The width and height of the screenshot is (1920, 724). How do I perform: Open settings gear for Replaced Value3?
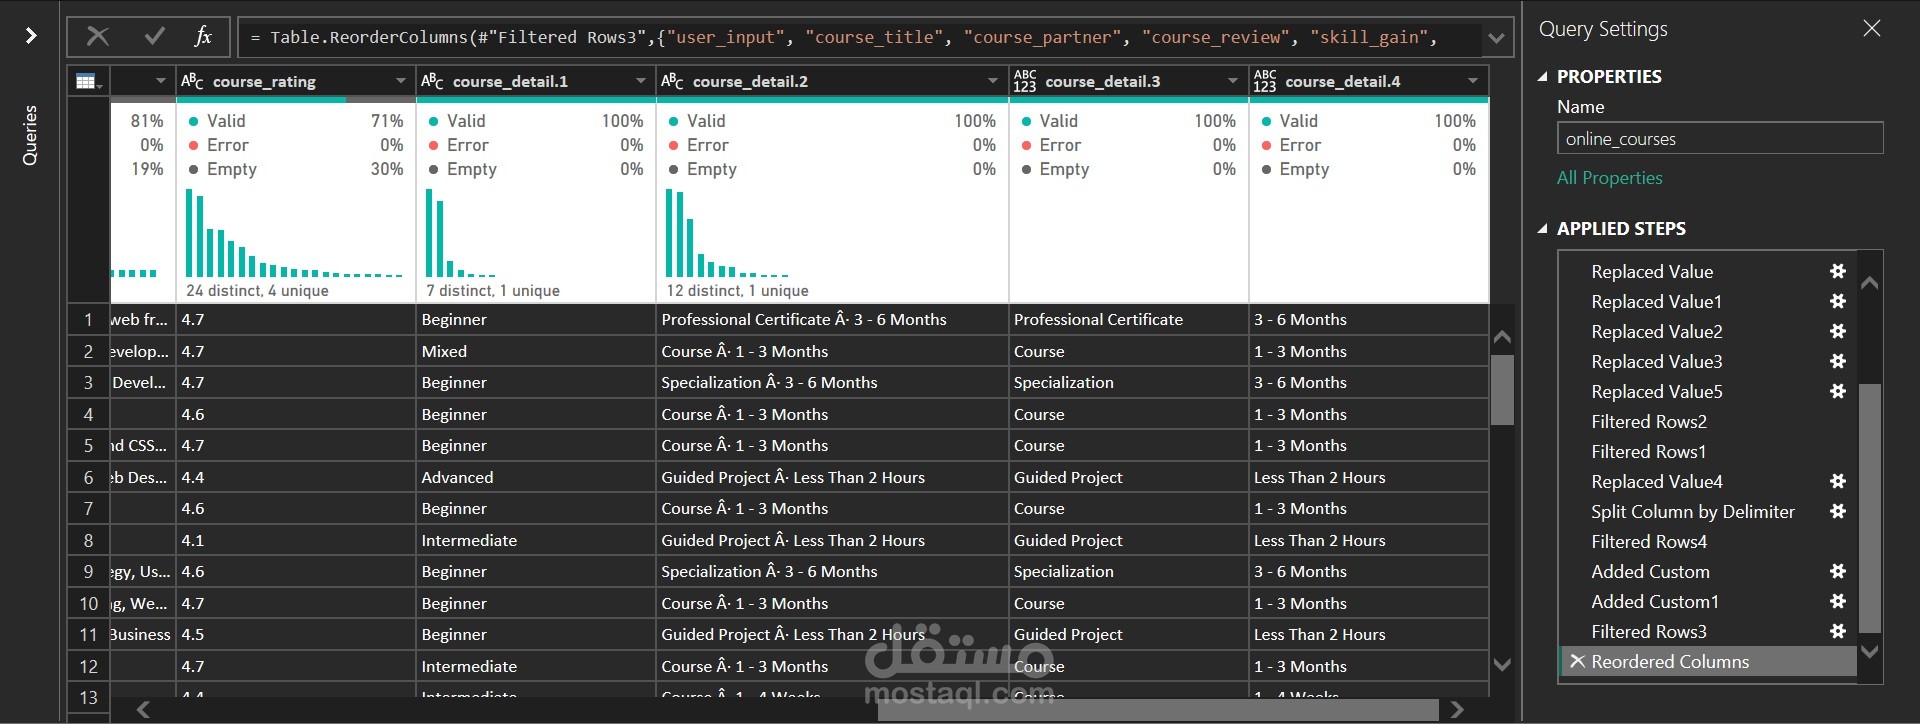[1838, 361]
